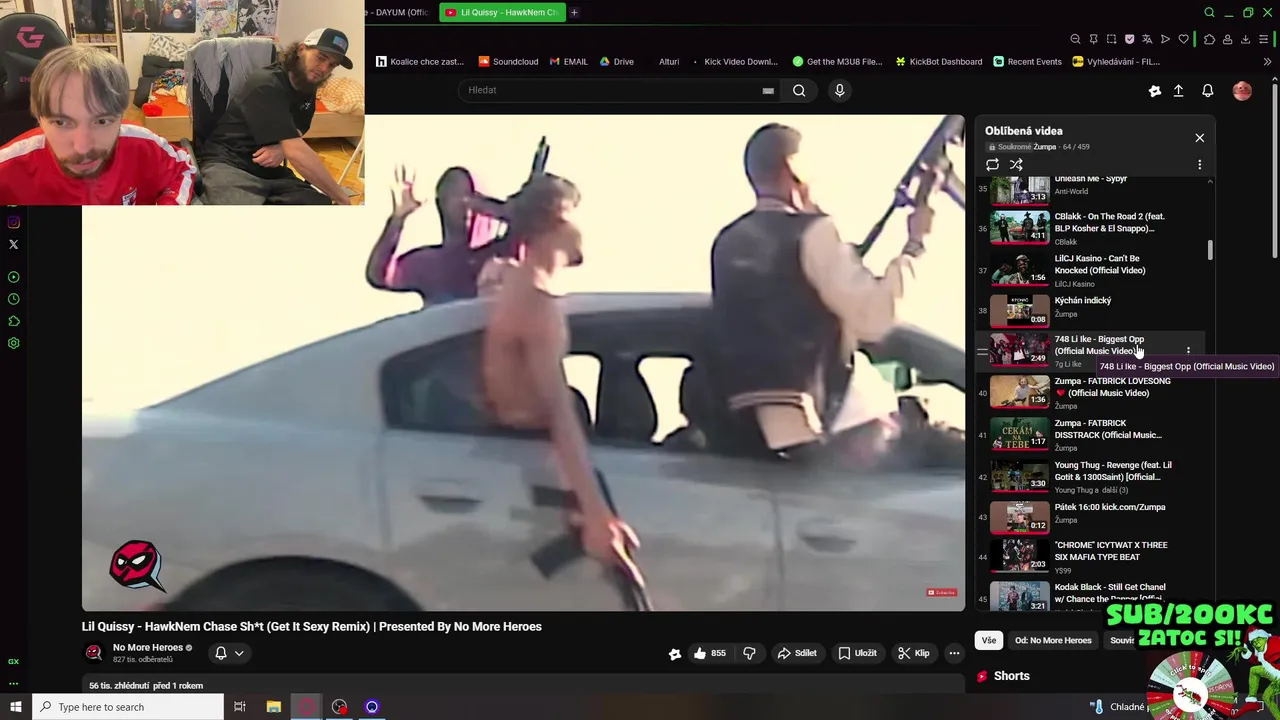
Task: Select the Vše filter chip
Action: tap(989, 640)
